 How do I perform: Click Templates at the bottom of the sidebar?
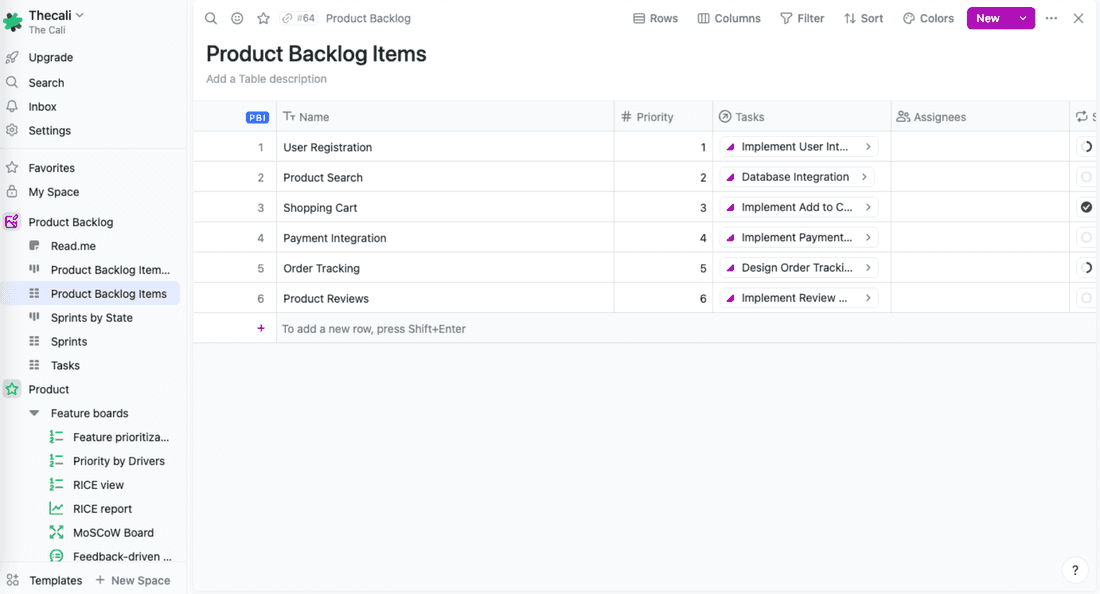pyautogui.click(x=56, y=580)
